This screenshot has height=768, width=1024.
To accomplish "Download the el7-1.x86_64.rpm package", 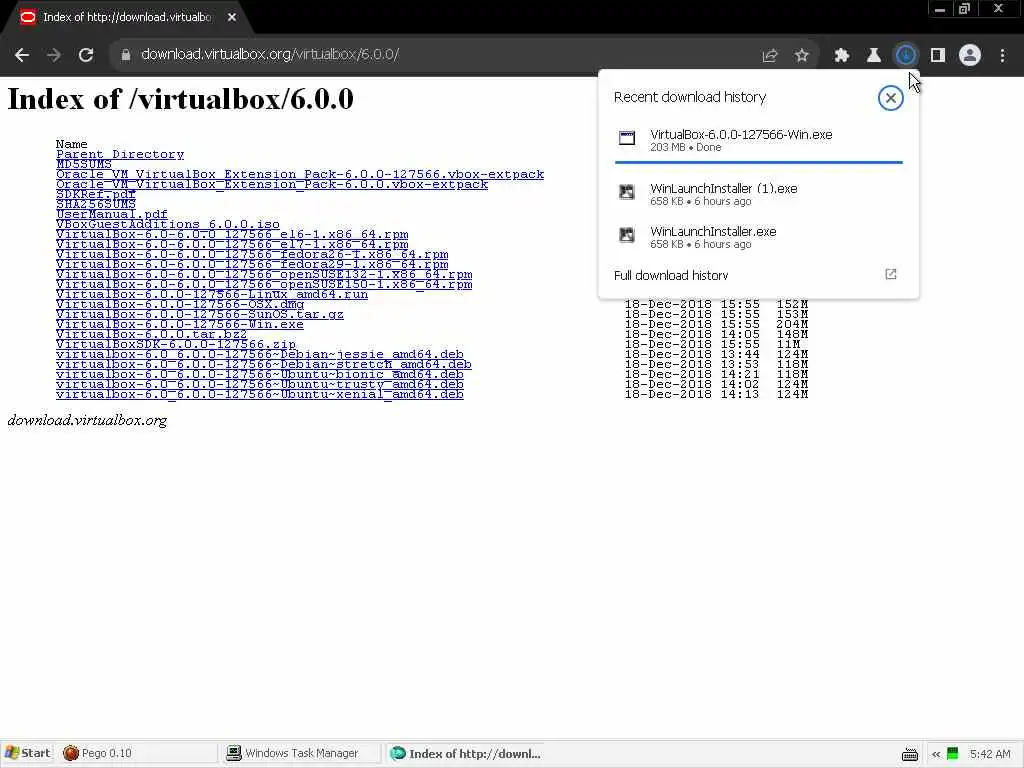I will (x=232, y=244).
